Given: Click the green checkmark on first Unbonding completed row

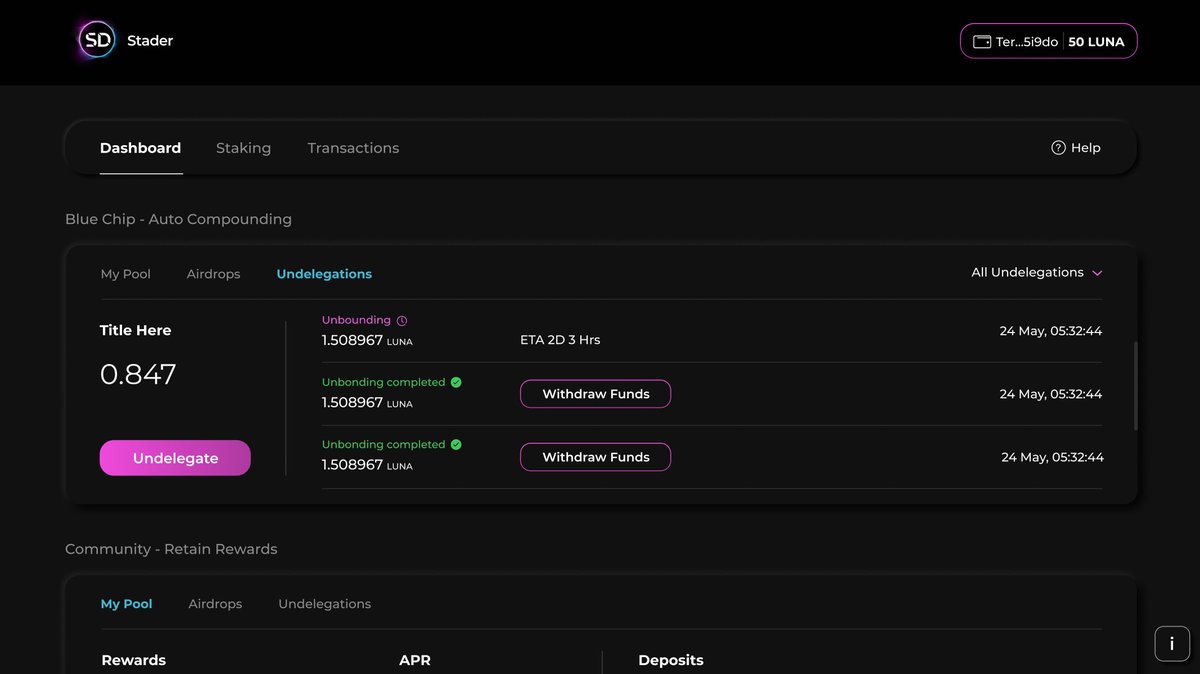Looking at the screenshot, I should point(456,381).
